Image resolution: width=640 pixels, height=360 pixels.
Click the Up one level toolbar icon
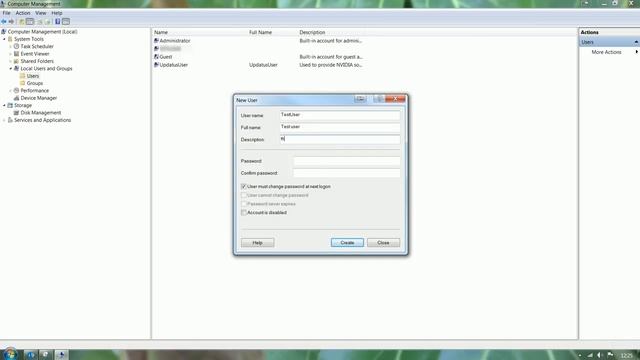(22, 21)
